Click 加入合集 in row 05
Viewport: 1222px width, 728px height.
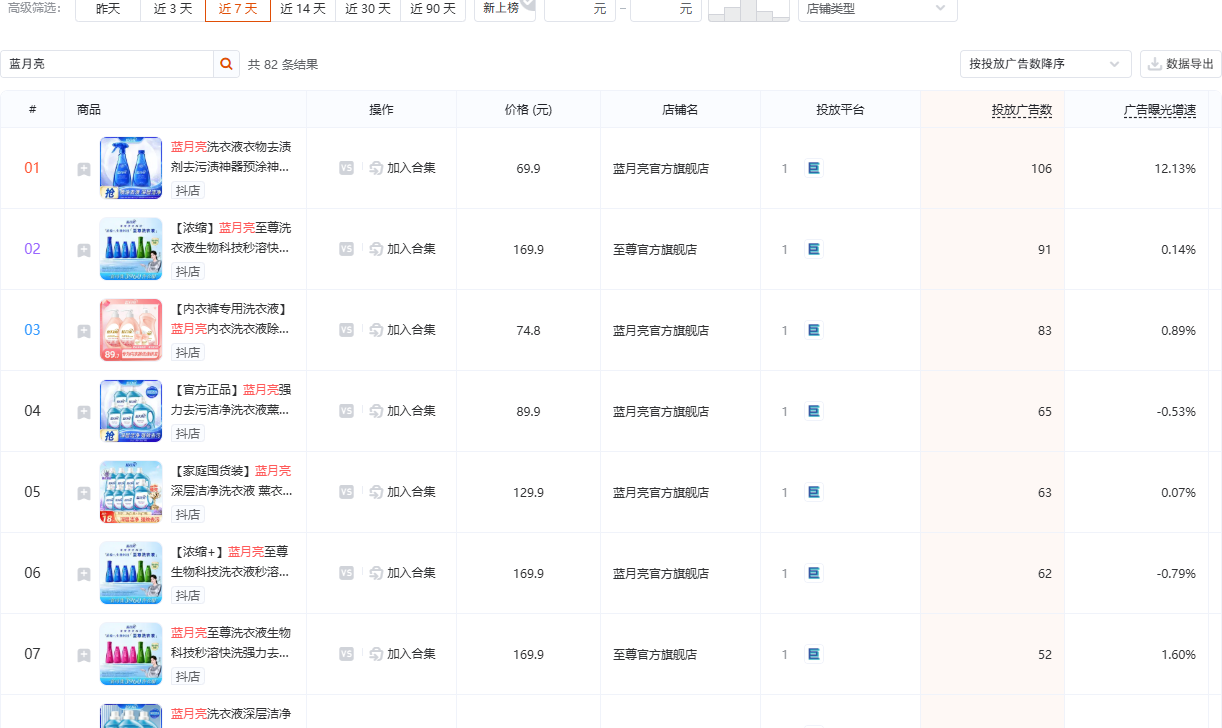coord(402,492)
